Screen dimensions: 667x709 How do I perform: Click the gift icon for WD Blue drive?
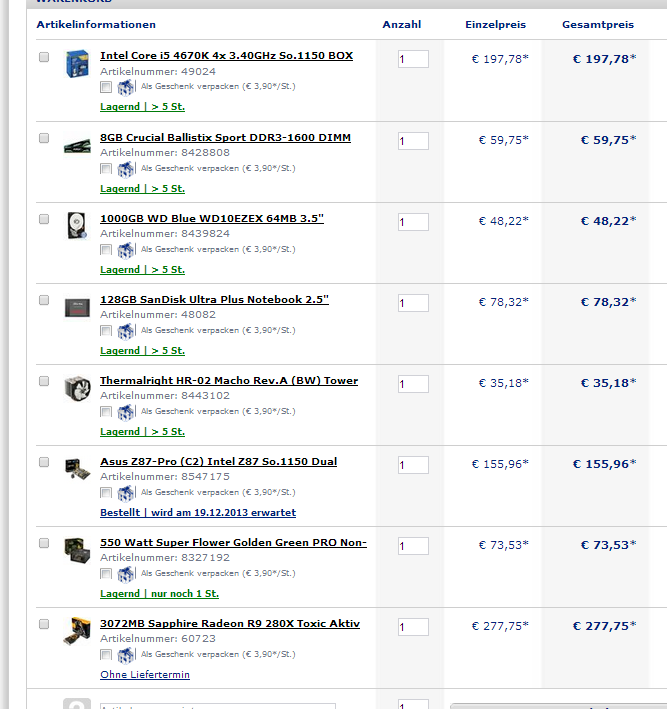pyautogui.click(x=125, y=250)
